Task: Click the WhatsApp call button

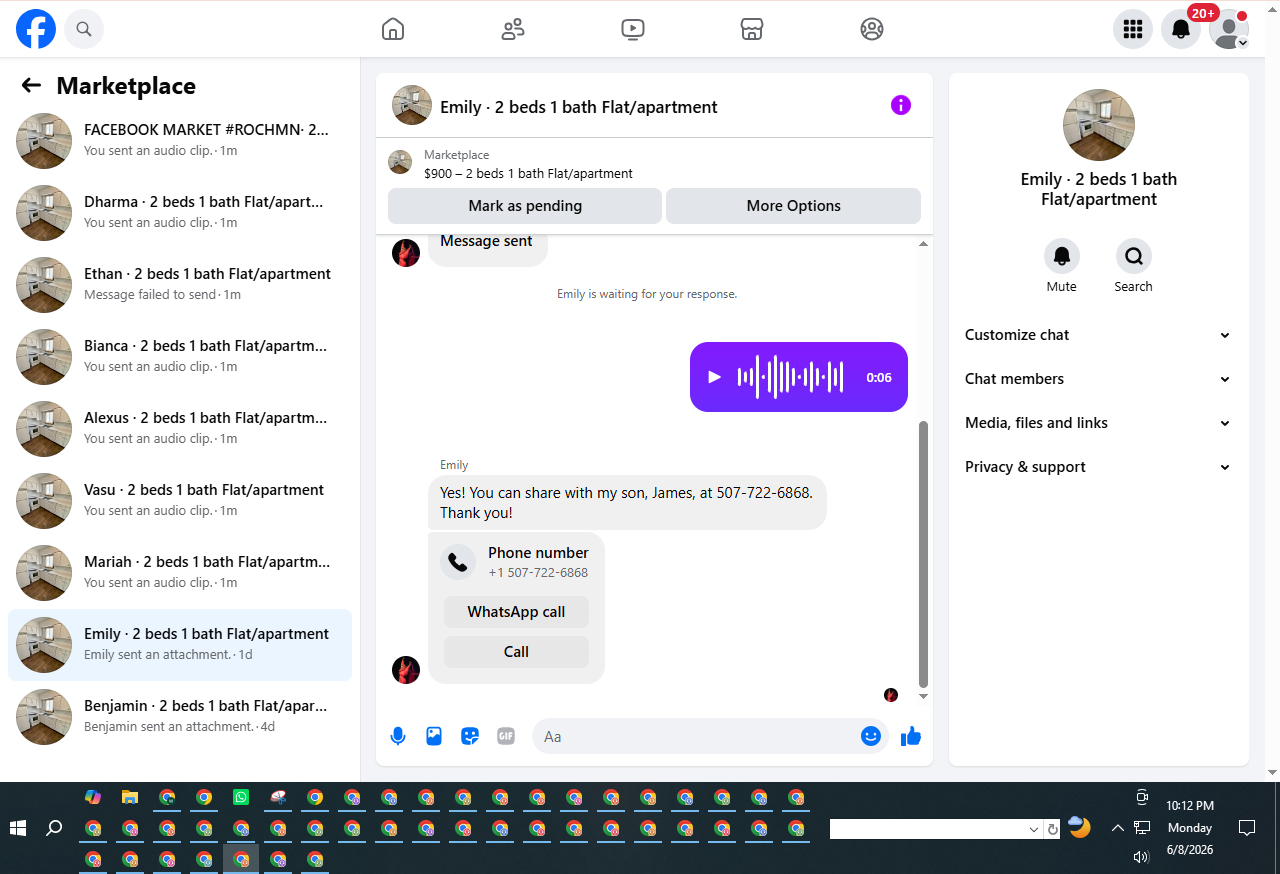Action: (x=516, y=612)
